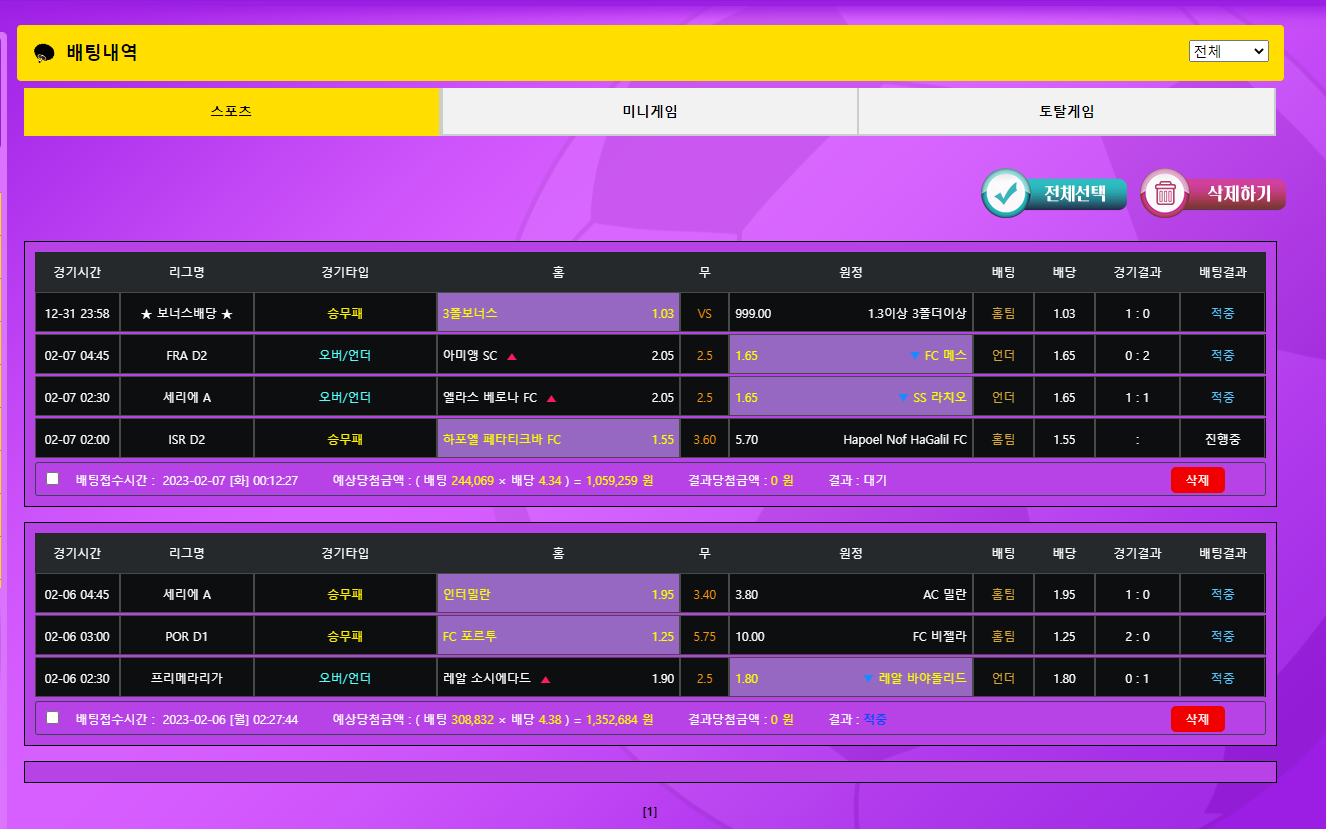
Task: Click blue down arrow beside FC 메스
Action: point(914,356)
